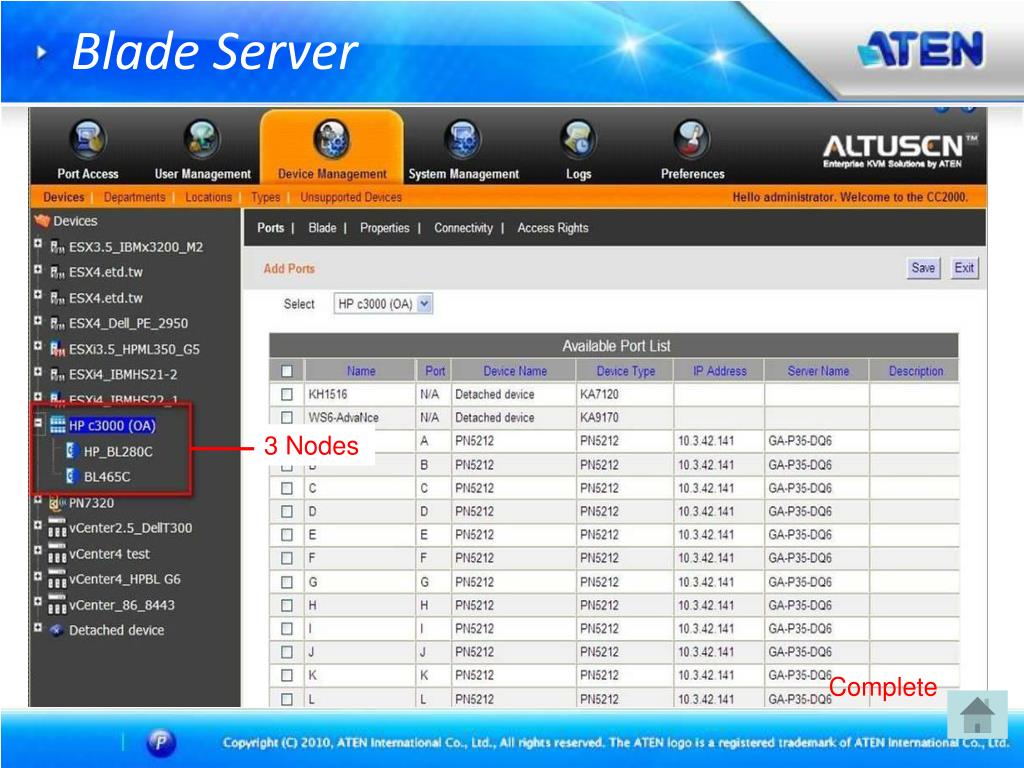
Task: Select the Device Management gear icon
Action: [332, 139]
